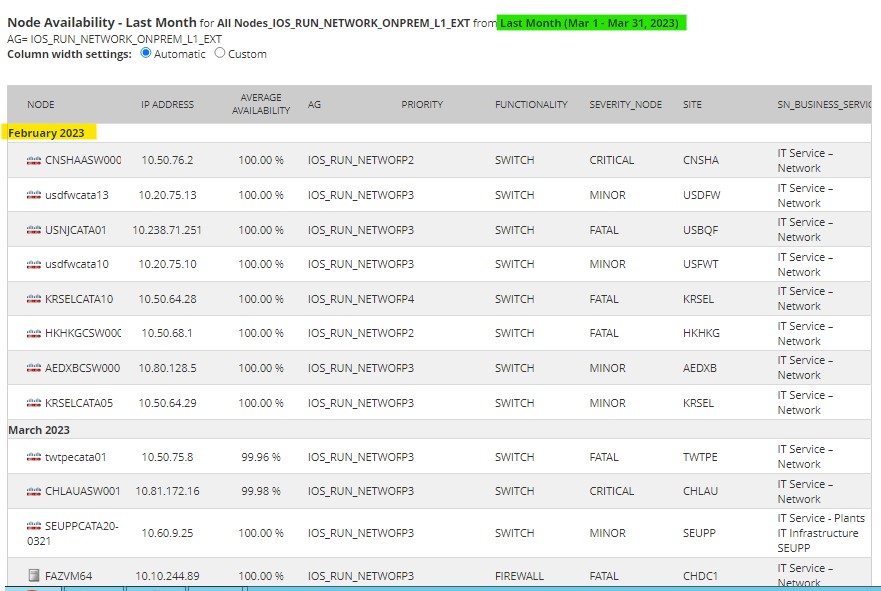Click the switch icon next to twtpecata01
Screen dimensions: 881x591
tap(34, 457)
